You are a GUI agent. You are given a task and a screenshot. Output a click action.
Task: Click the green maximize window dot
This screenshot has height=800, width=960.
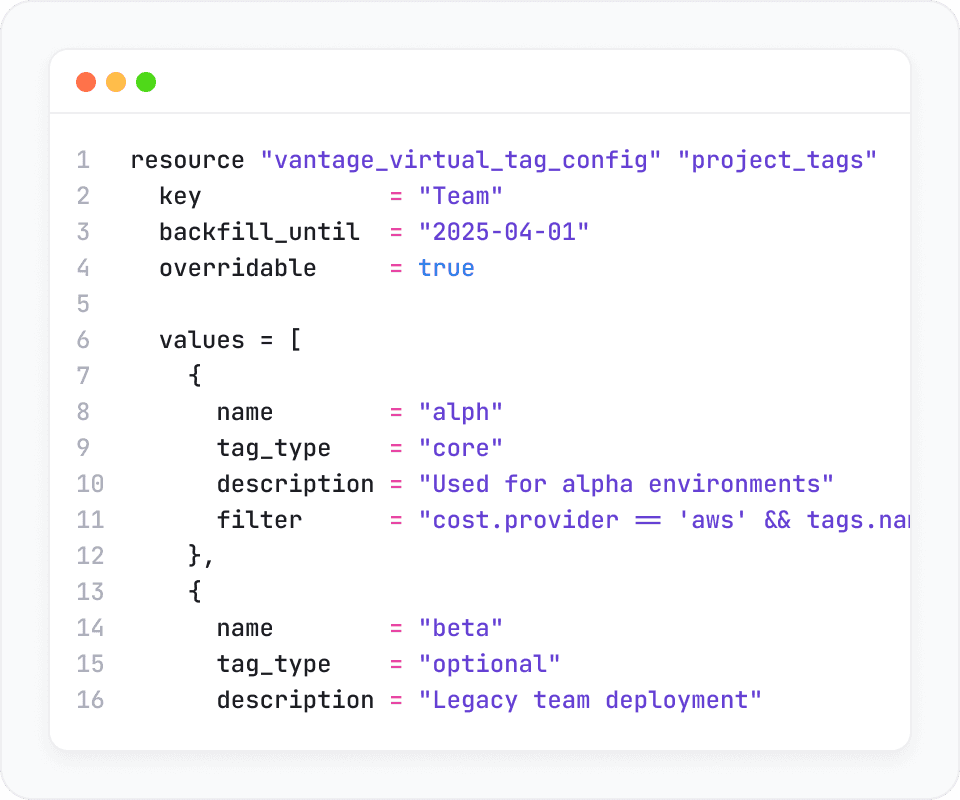pos(146,82)
